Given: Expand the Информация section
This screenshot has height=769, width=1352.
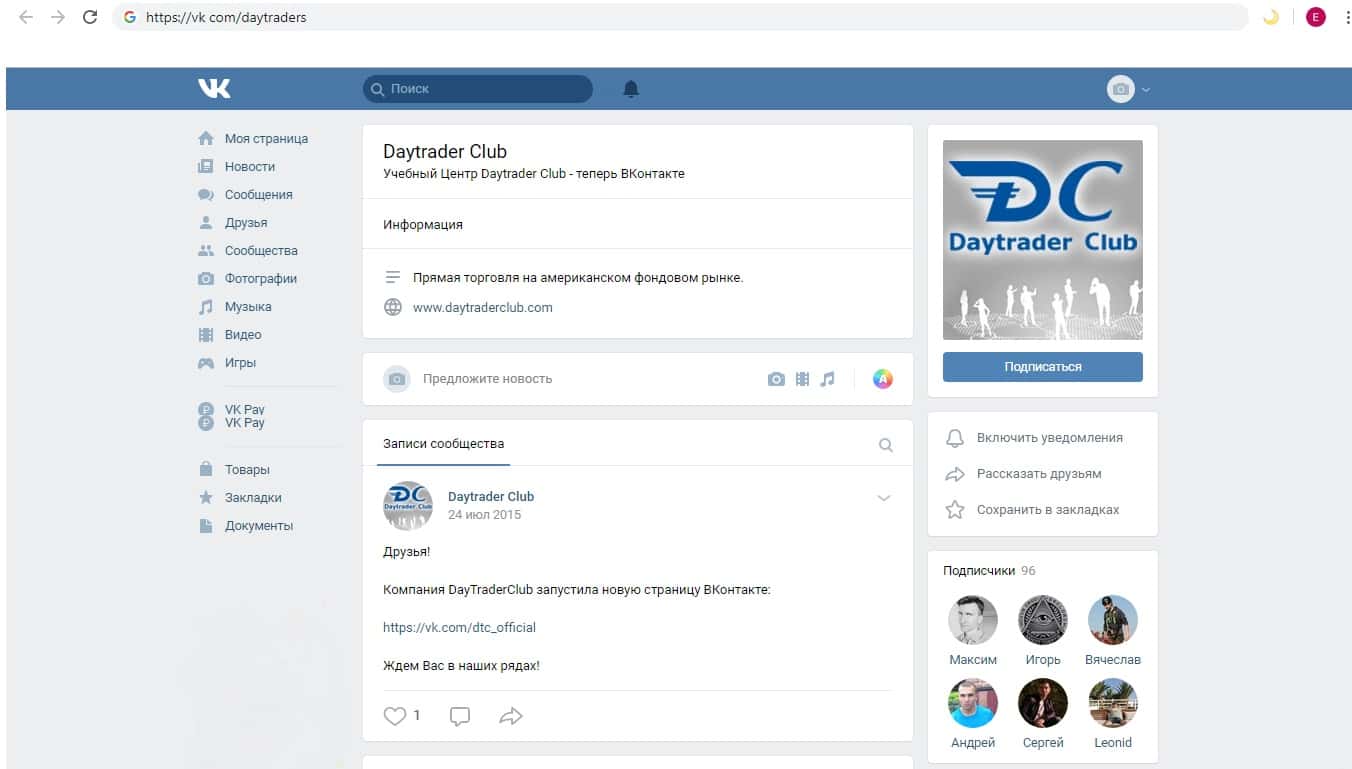Looking at the screenshot, I should (x=423, y=225).
